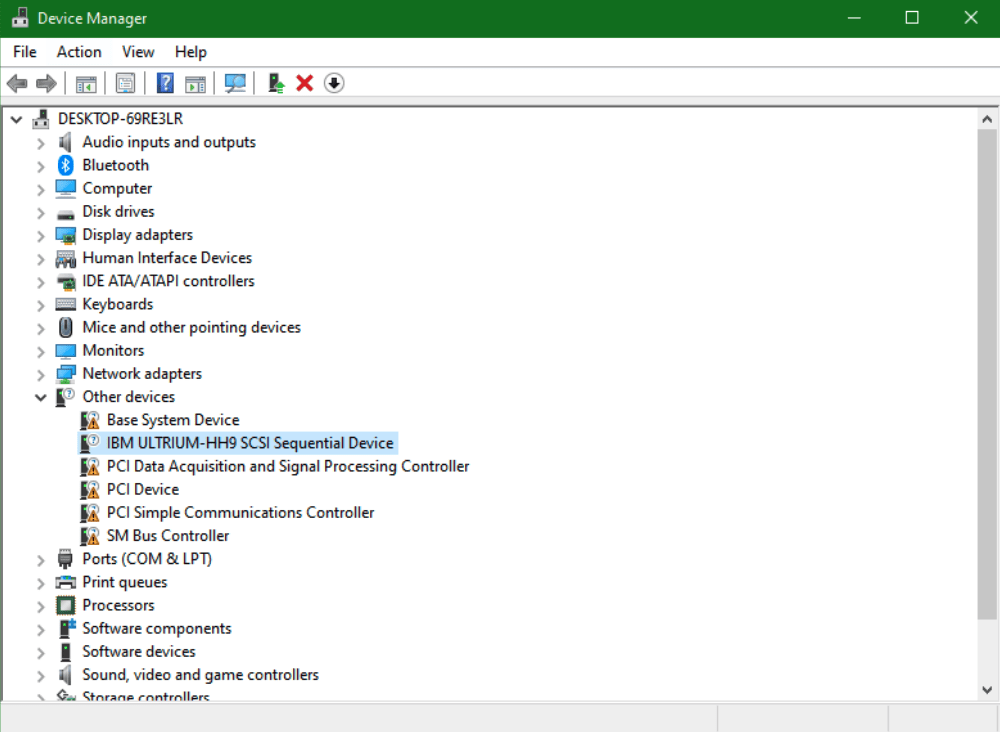Click Scan for hardware changes icon
Viewport: 1000px width, 732px height.
click(x=236, y=83)
